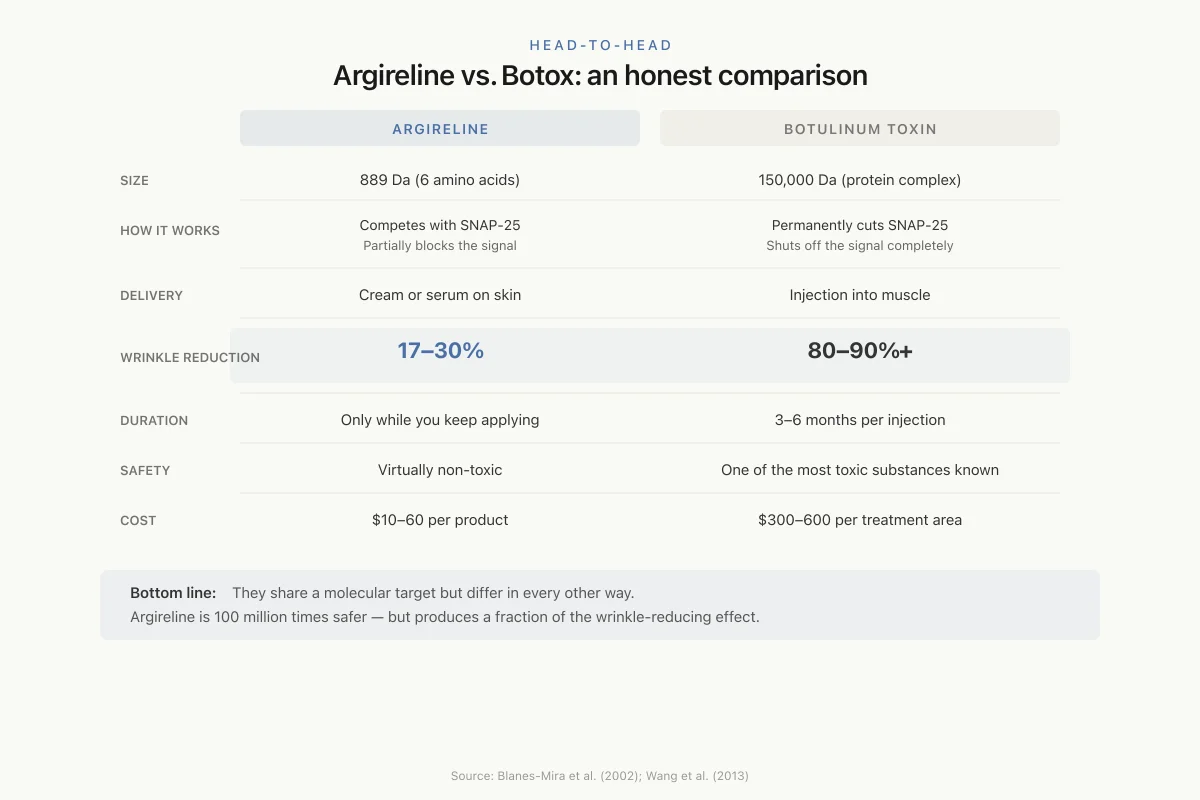Select the 17–30% wrinkle reduction value

tap(440, 351)
